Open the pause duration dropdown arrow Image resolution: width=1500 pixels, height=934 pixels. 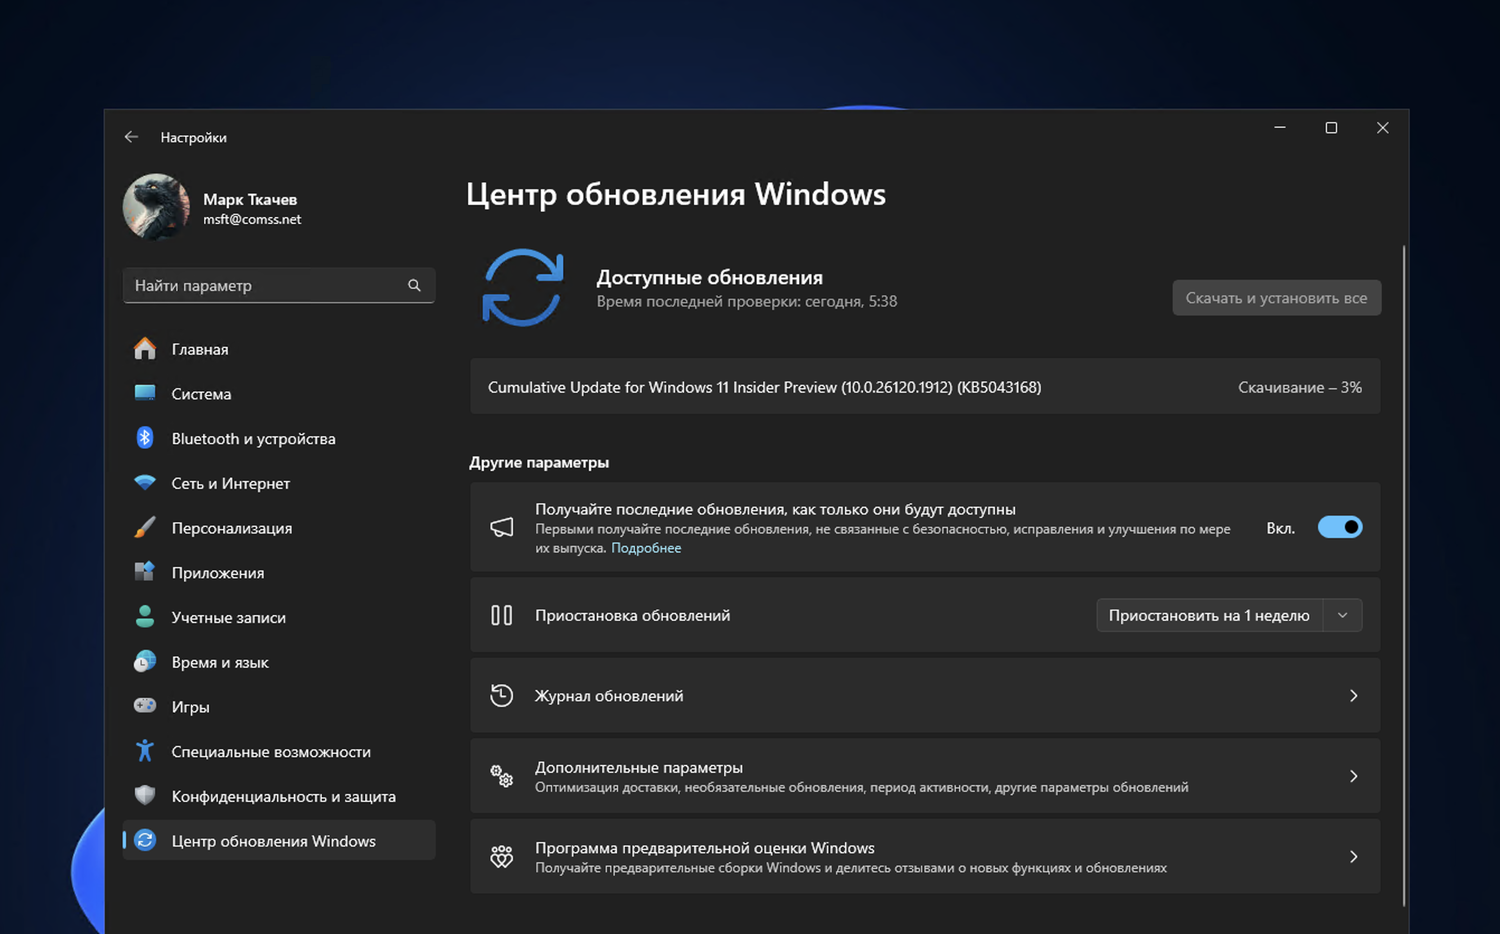(x=1342, y=615)
